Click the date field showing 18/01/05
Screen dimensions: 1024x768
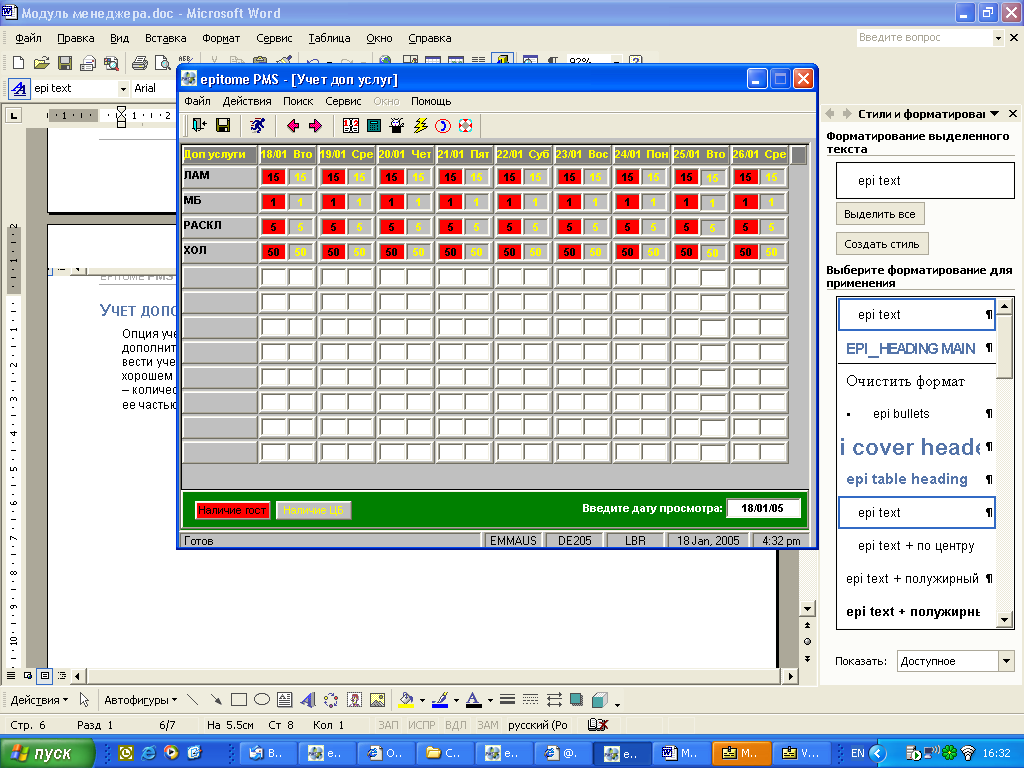tap(763, 508)
